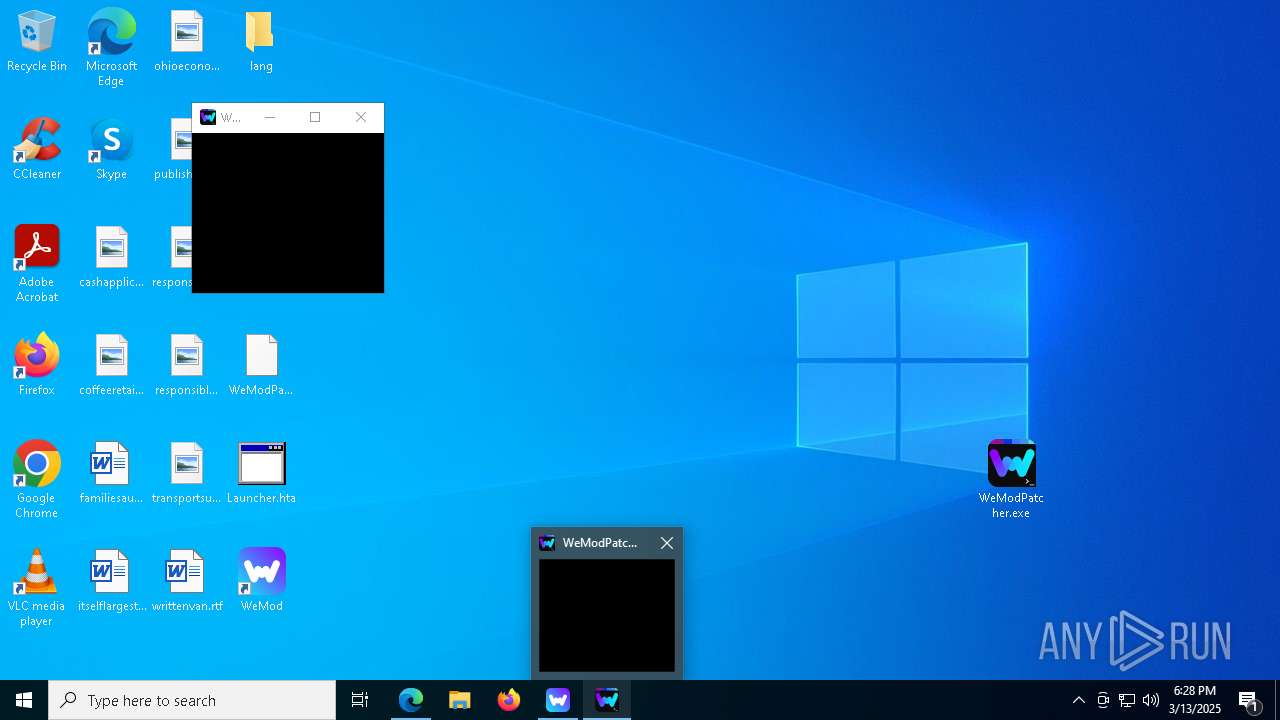Select the cashapplic... image file
This screenshot has width=1280, height=720.
[x=111, y=257]
